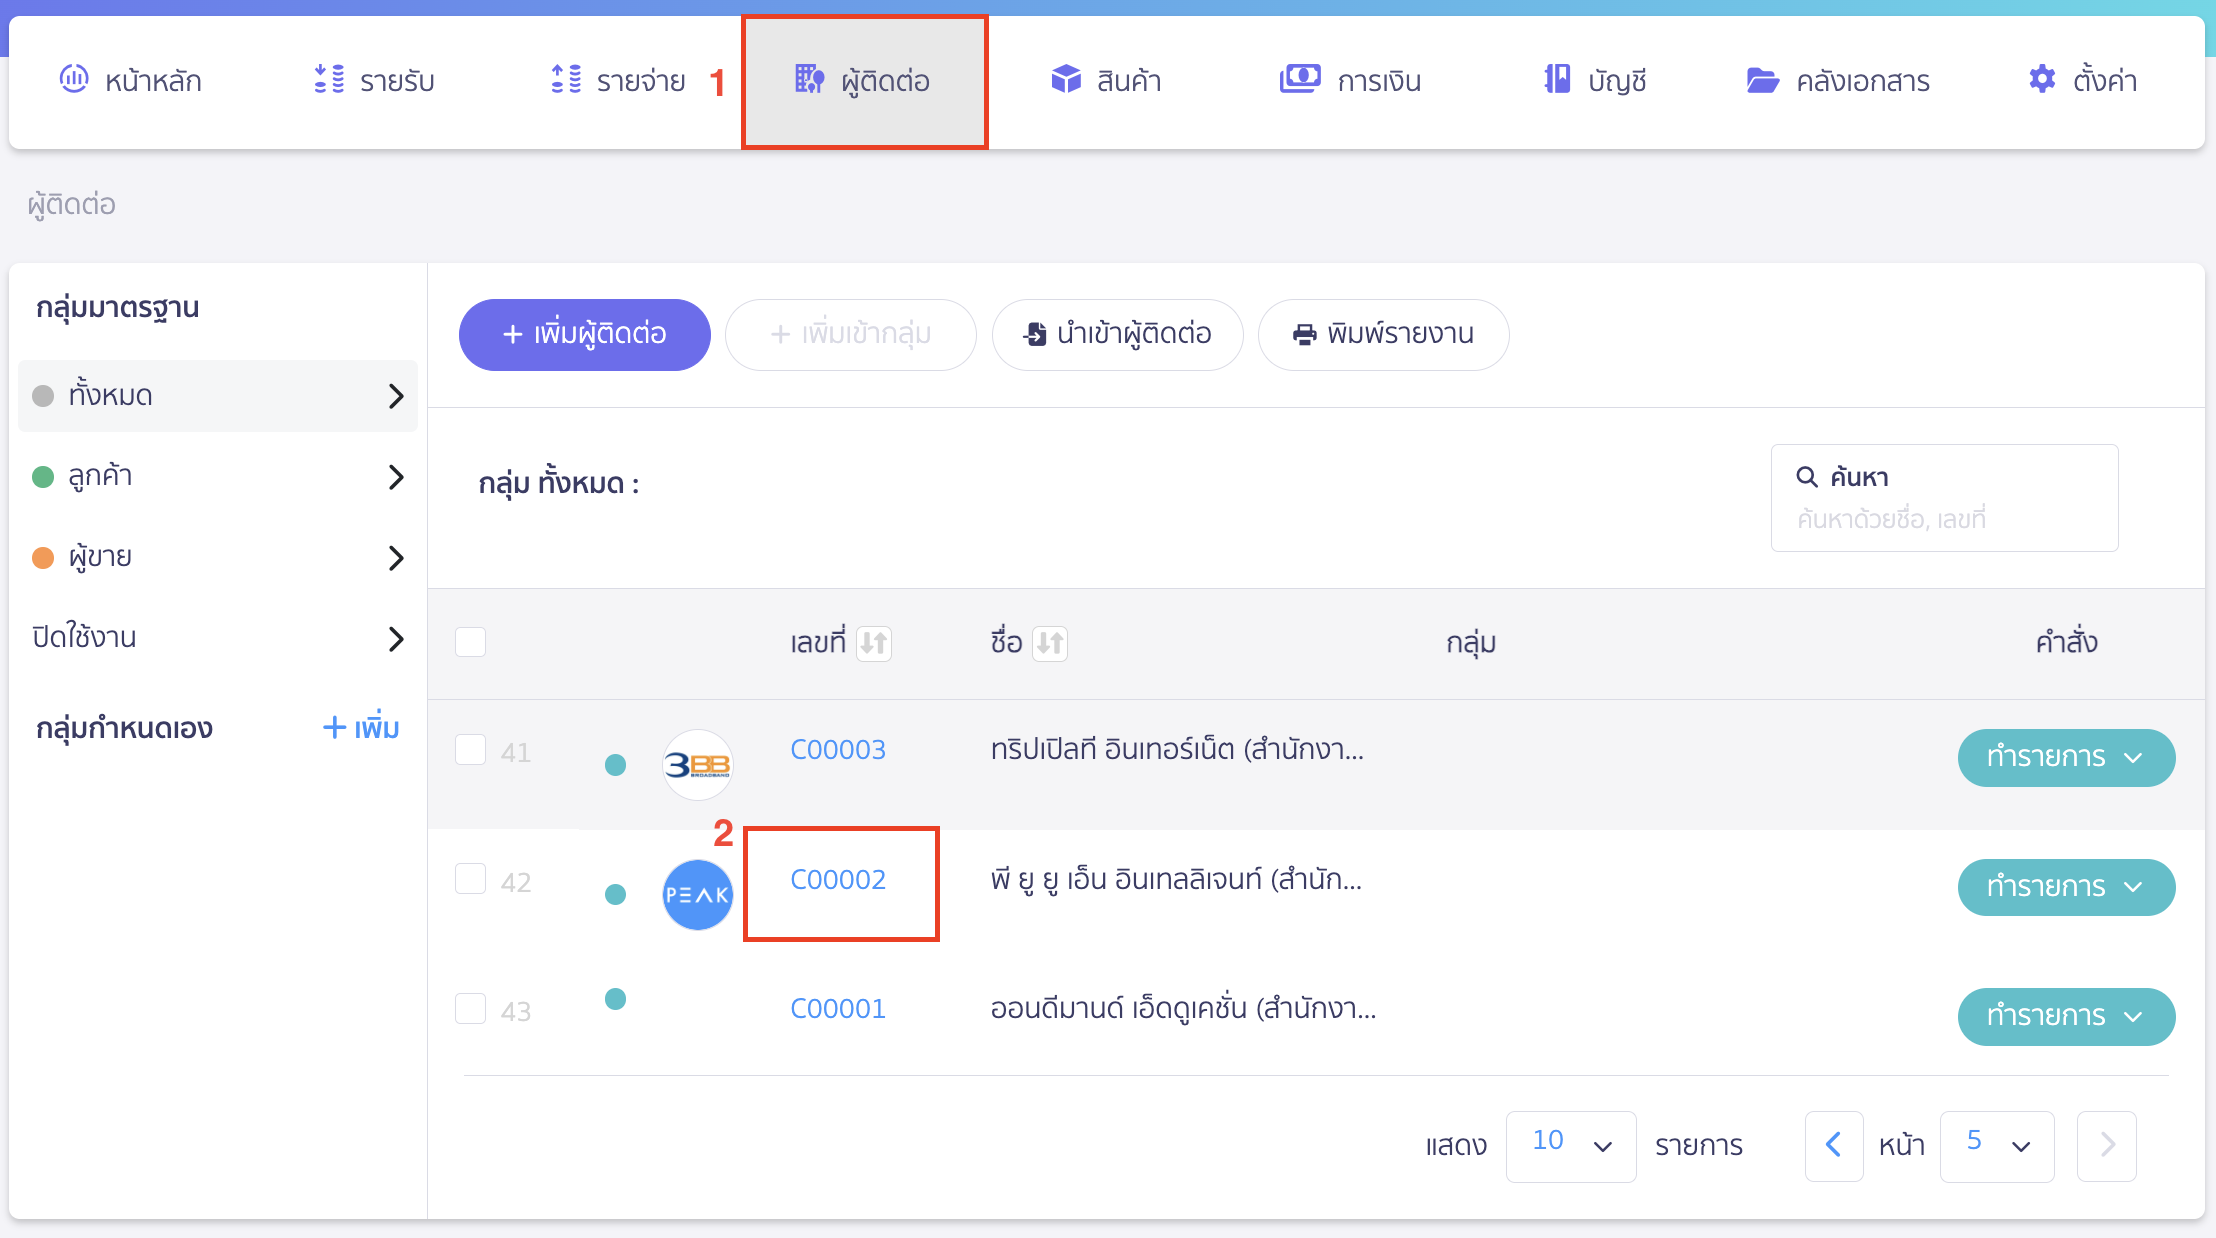Click the ตั้งค่า settings gear icon
Screen dimensions: 2216x1238
tap(2040, 79)
